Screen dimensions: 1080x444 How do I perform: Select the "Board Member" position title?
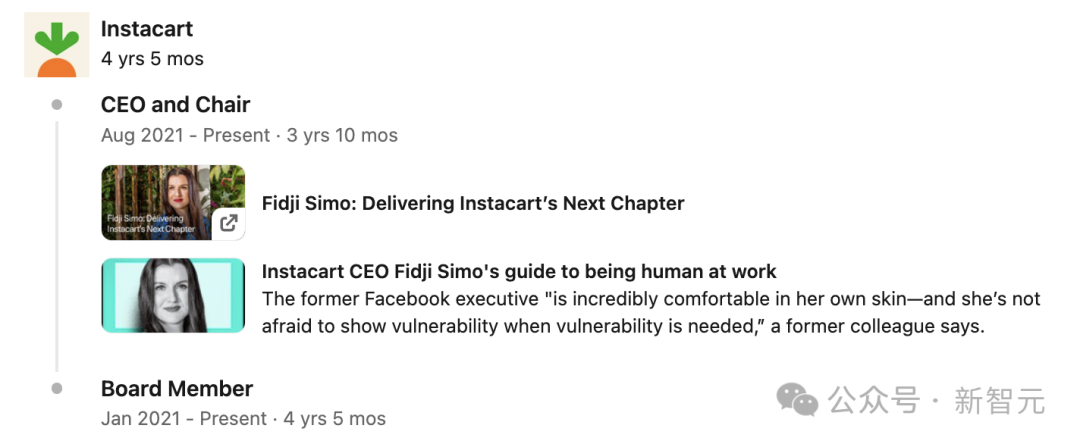click(x=177, y=388)
